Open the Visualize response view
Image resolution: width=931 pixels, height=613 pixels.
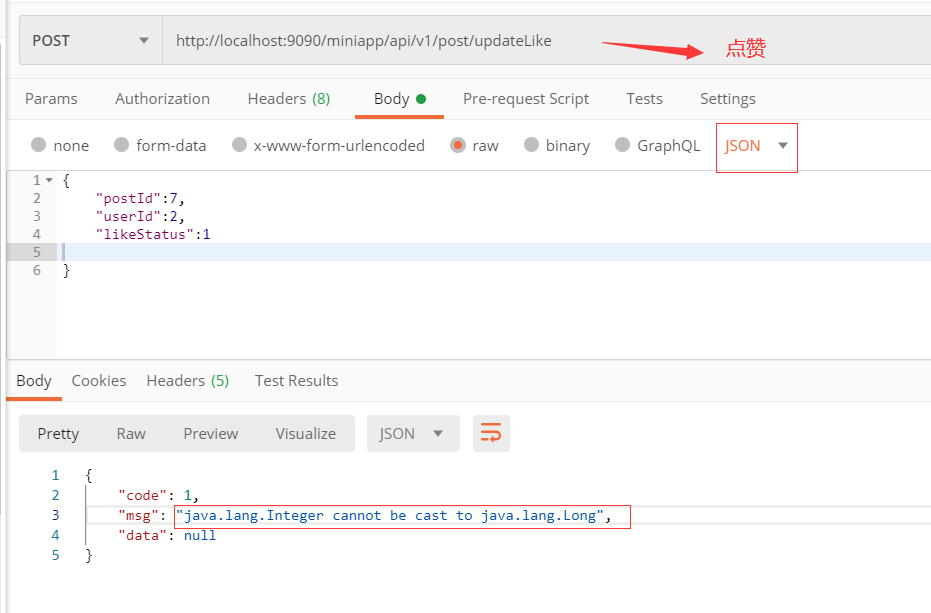(x=305, y=434)
